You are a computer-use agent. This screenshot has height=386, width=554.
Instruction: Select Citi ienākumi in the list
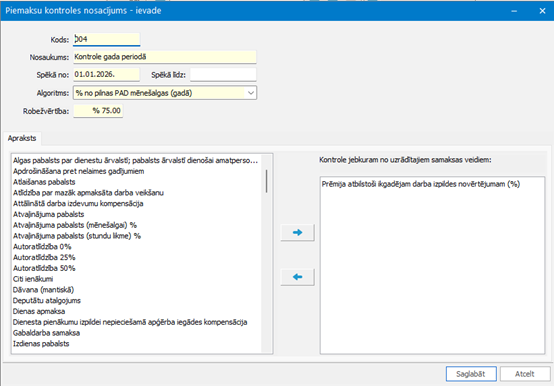(33, 279)
